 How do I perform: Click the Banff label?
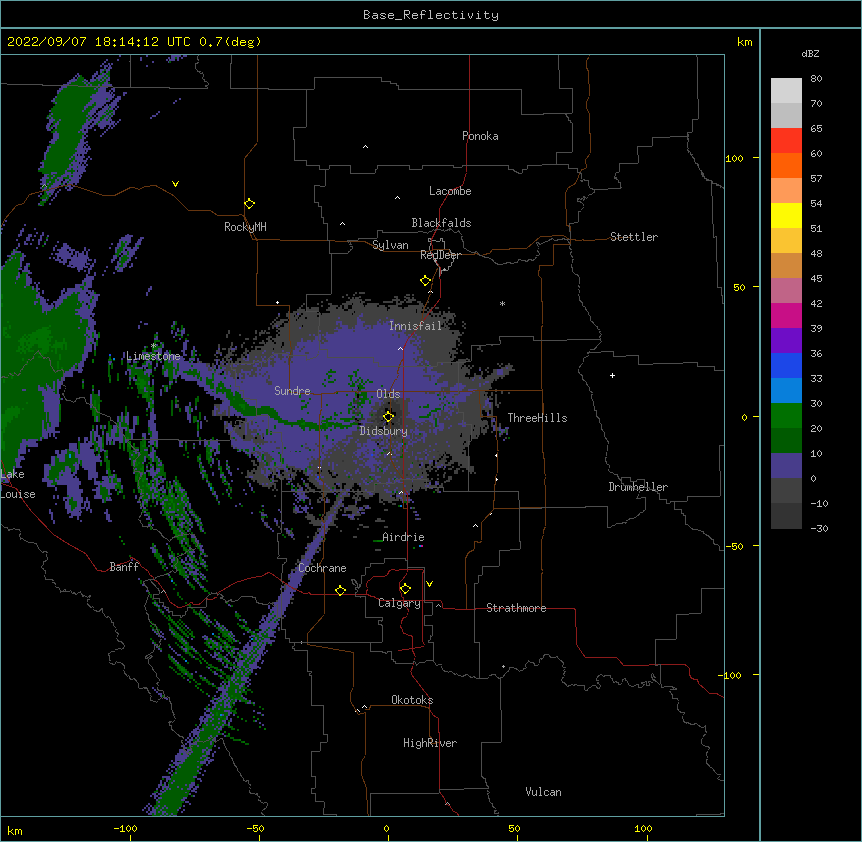pyautogui.click(x=124, y=567)
